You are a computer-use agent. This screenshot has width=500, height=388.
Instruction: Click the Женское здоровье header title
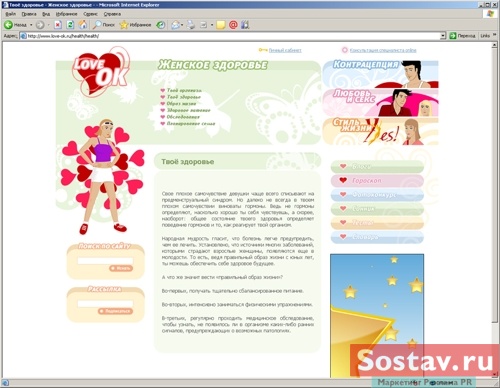tap(213, 65)
